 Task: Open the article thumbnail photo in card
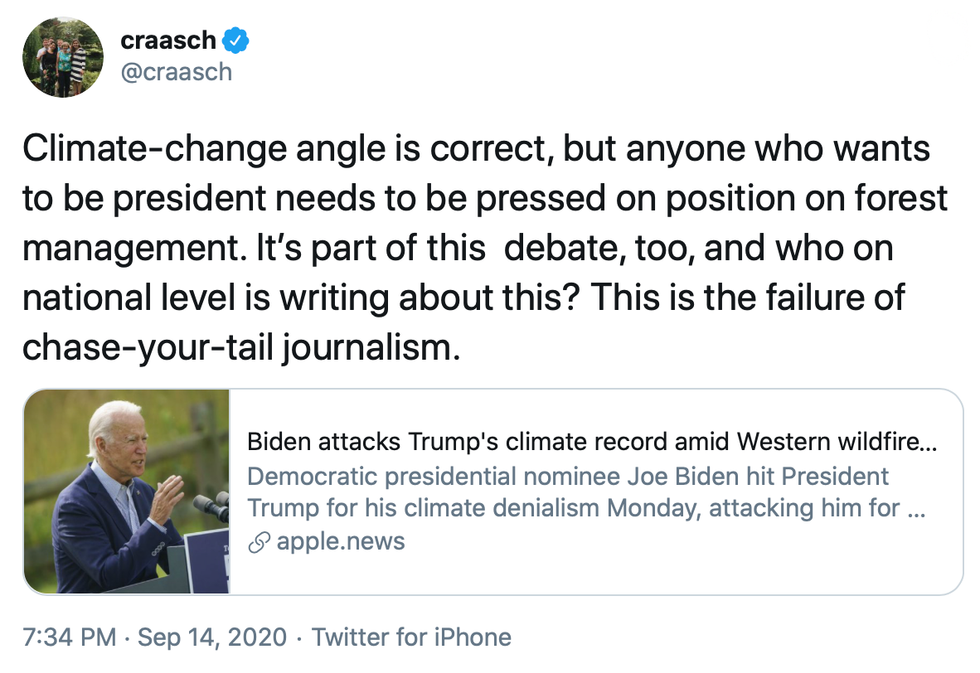tap(128, 492)
